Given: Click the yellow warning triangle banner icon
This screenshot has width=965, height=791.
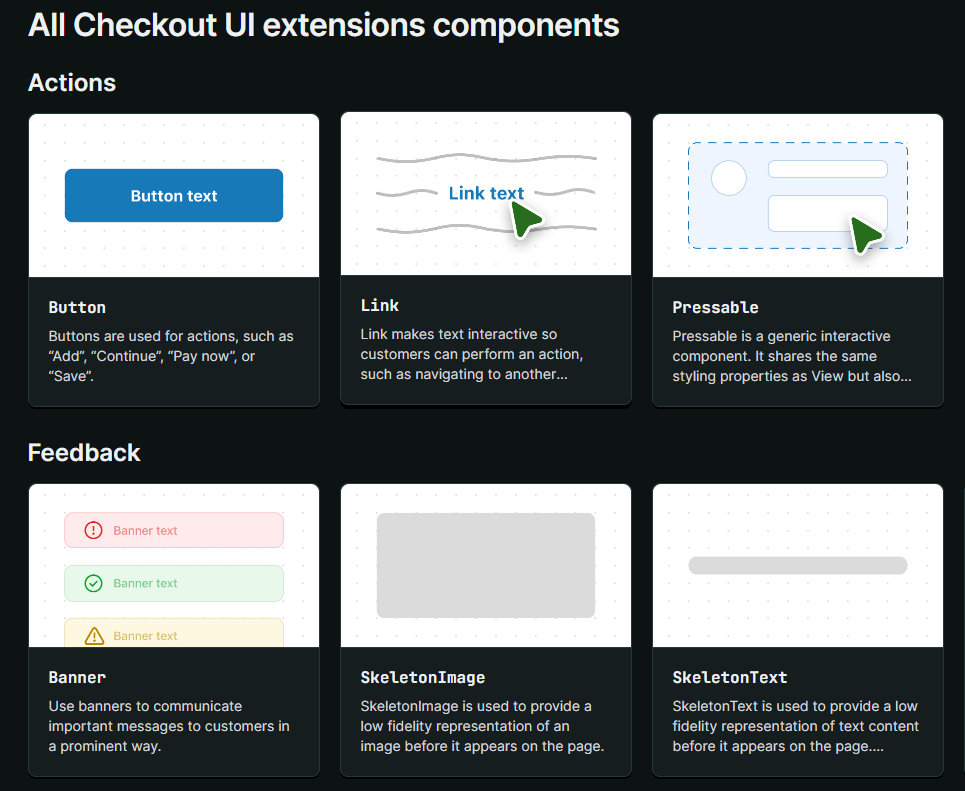Looking at the screenshot, I should point(94,636).
